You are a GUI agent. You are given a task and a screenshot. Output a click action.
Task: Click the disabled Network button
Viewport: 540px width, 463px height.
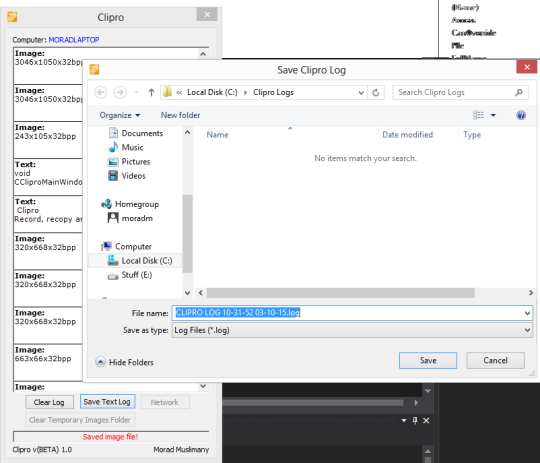(x=165, y=402)
